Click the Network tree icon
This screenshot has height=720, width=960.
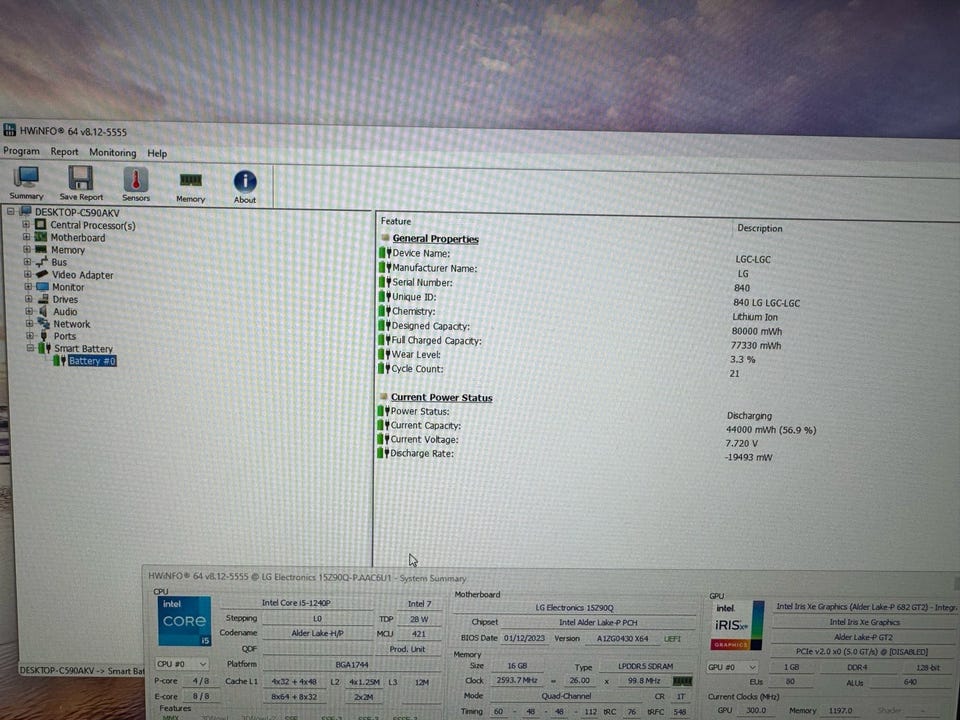[x=43, y=323]
